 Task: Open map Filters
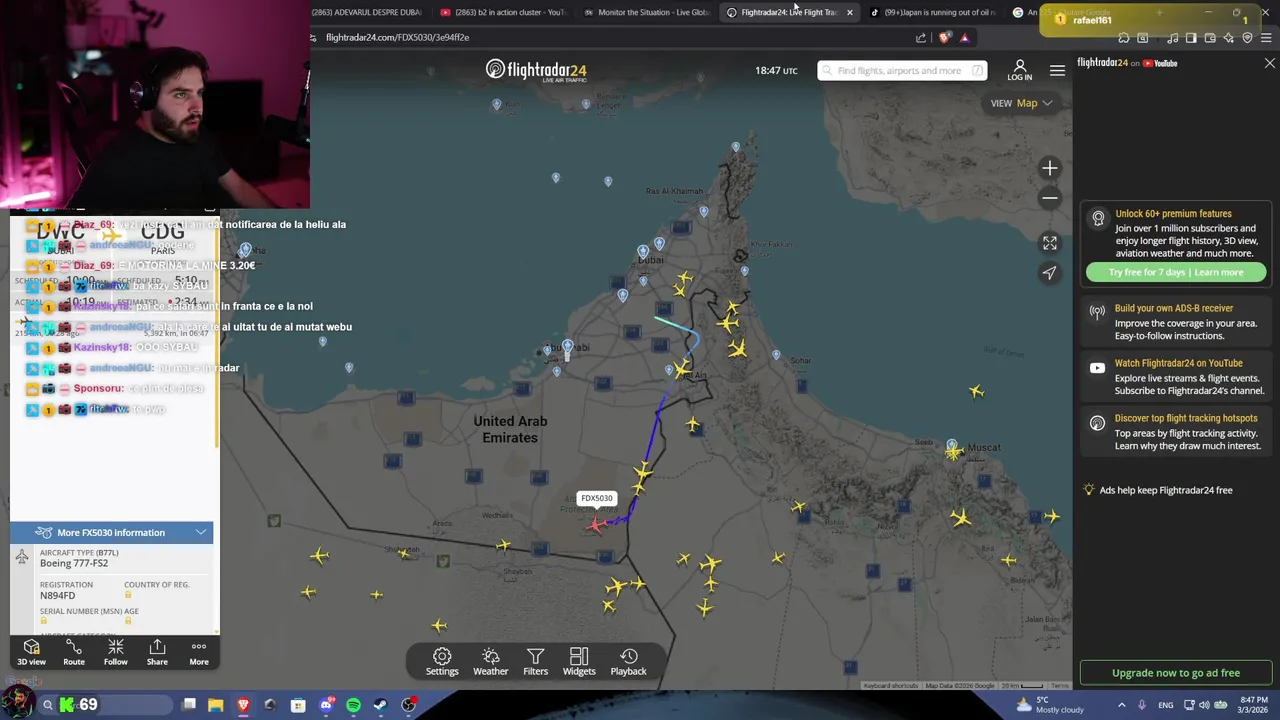[535, 662]
